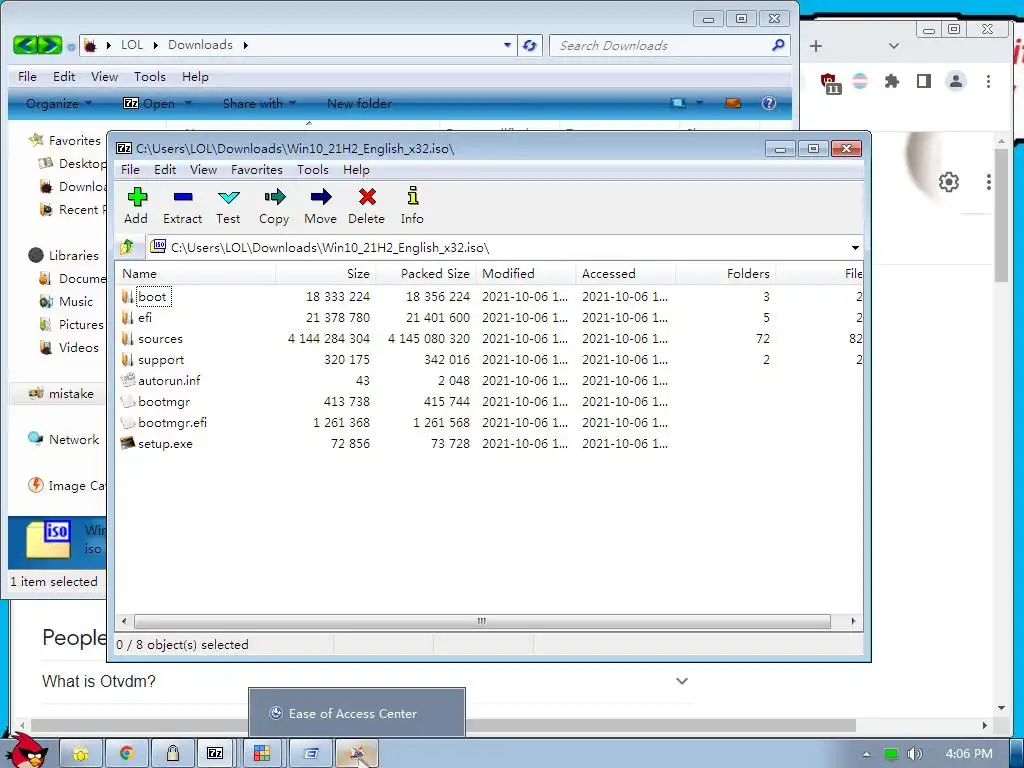Open the 7-Zip File menu

[130, 170]
